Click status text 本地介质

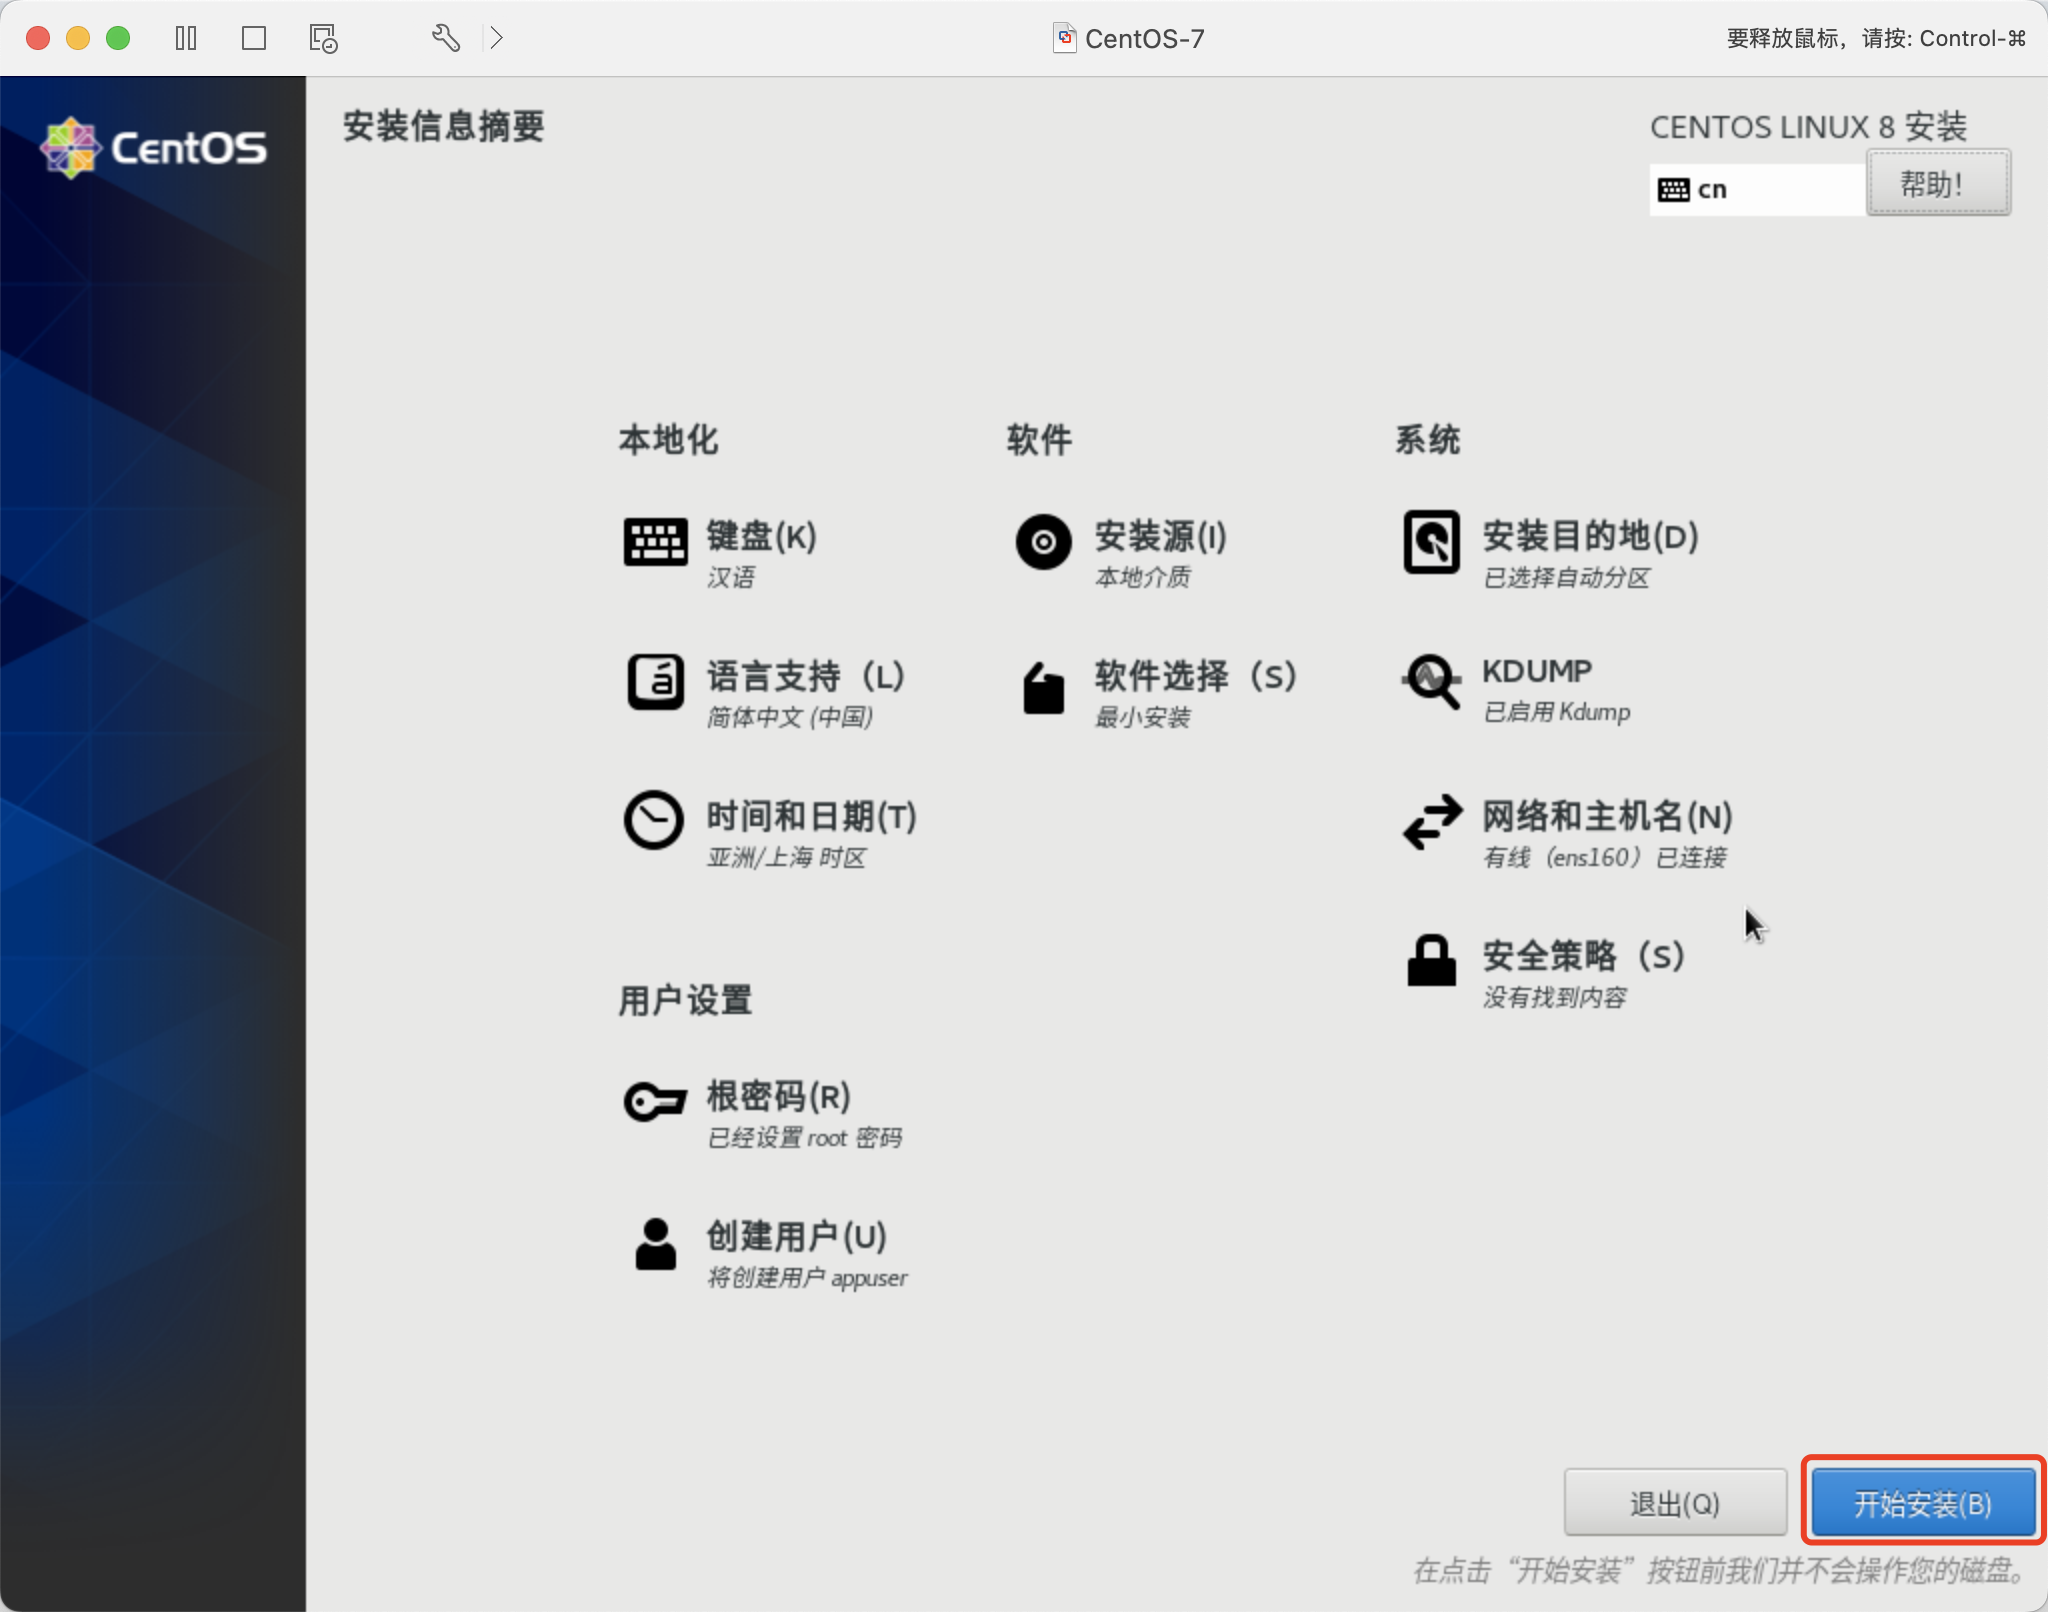(x=1143, y=577)
